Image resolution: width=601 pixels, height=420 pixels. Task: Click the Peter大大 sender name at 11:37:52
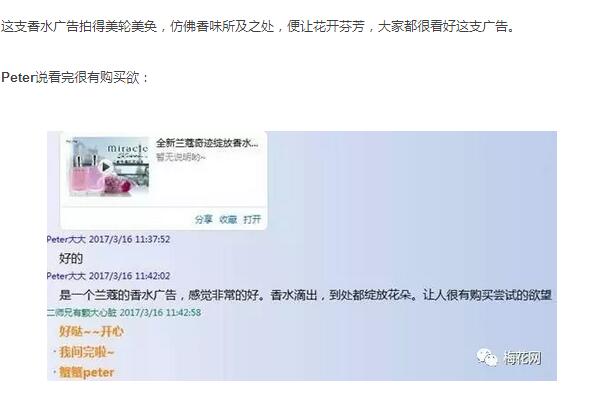click(x=66, y=240)
